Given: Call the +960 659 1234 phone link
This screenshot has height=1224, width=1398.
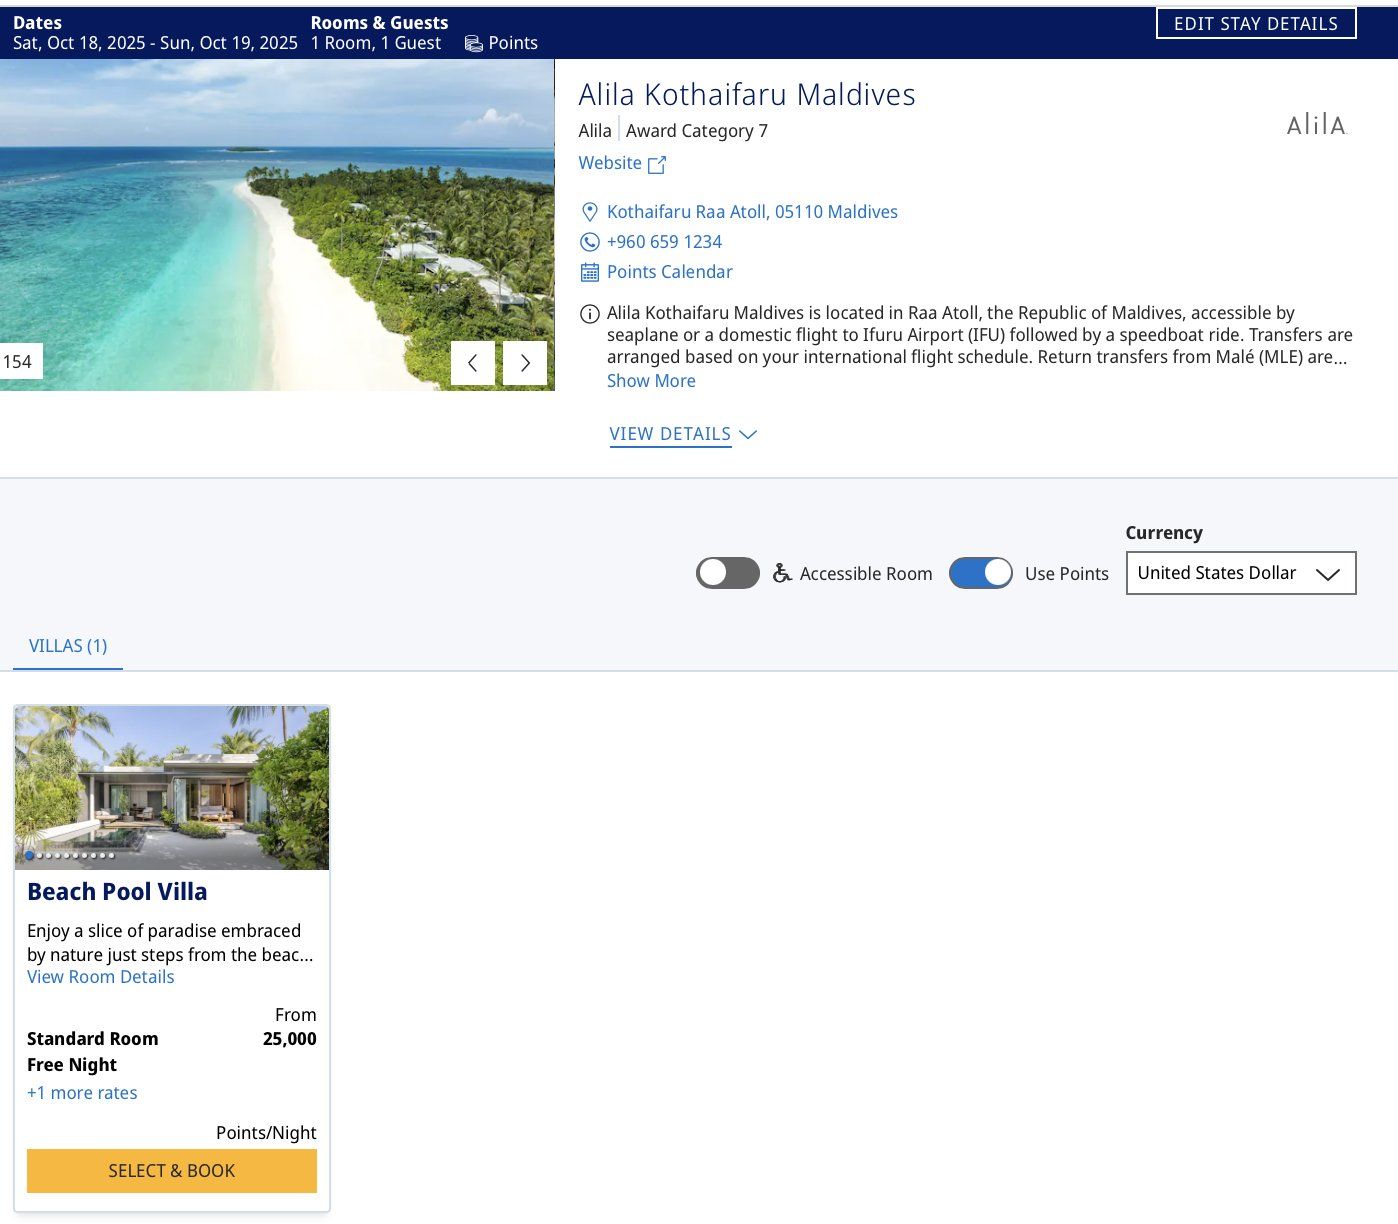Looking at the screenshot, I should pos(664,242).
